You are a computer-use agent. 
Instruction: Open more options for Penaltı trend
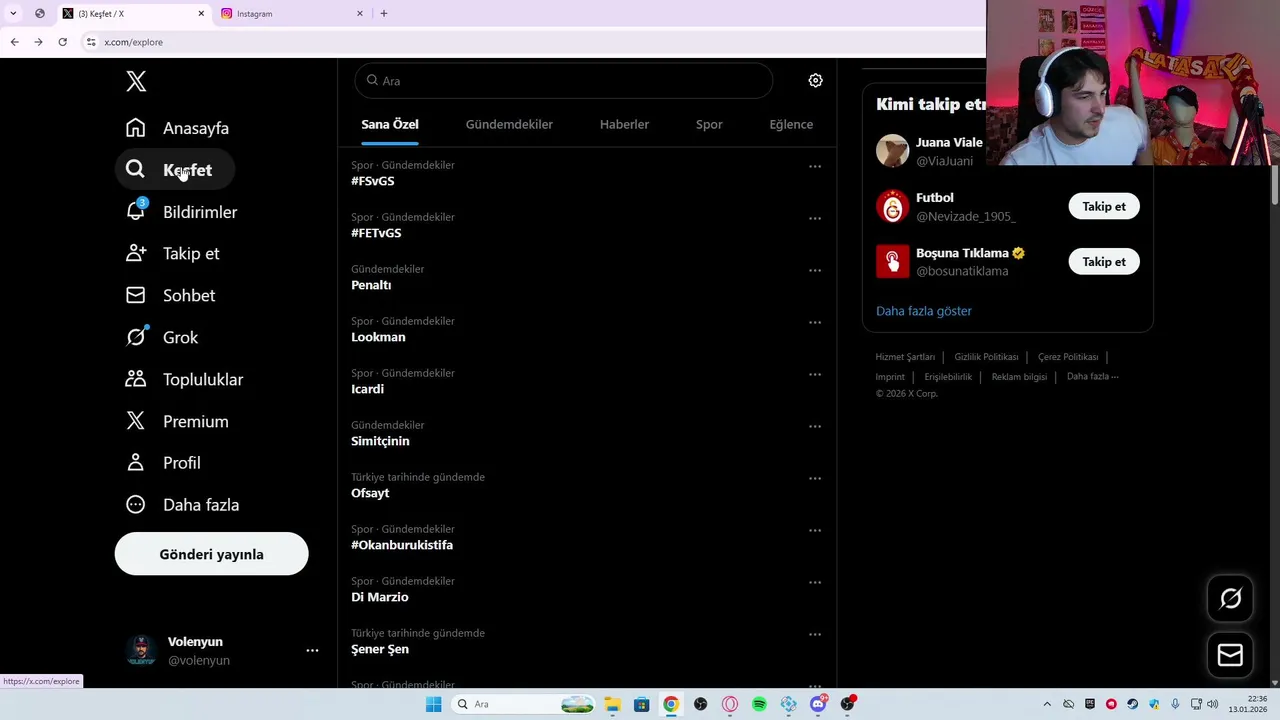click(815, 271)
